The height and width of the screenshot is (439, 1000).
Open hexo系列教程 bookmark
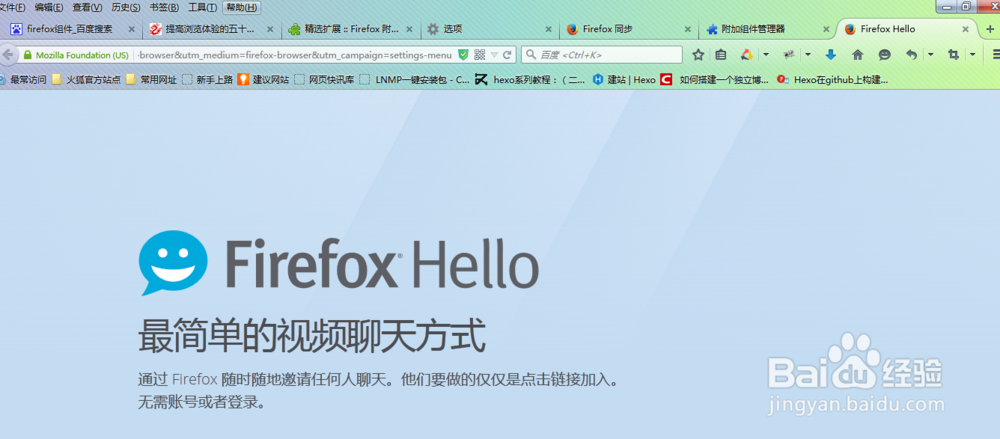coord(530,80)
